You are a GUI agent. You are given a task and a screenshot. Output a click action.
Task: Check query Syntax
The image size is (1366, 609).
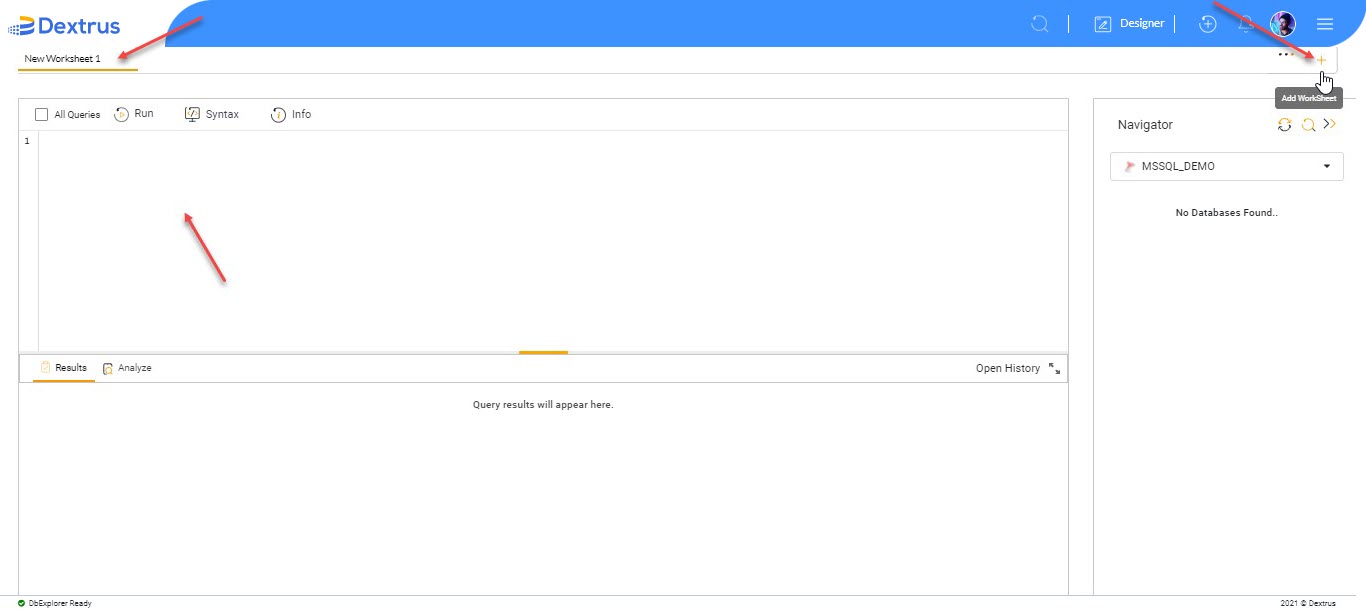click(x=212, y=114)
